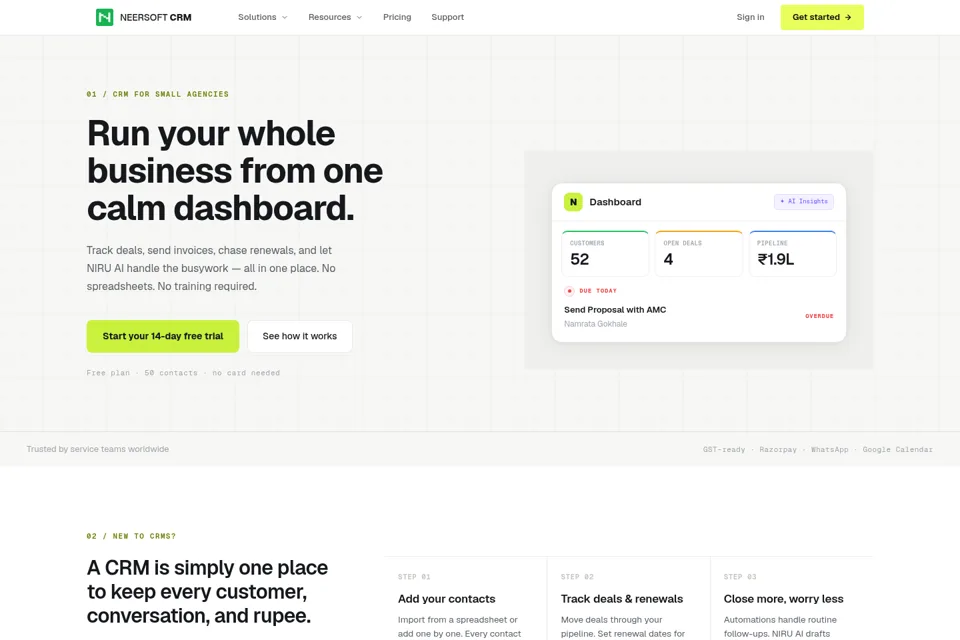The width and height of the screenshot is (960, 640).
Task: Go to the Pricing page
Action: (397, 17)
